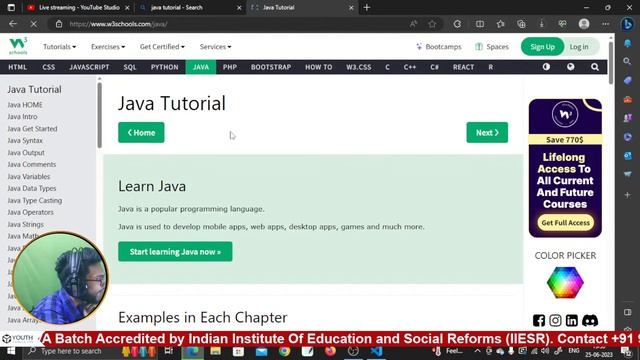Click the Read aloud icon in address bar
The height and width of the screenshot is (360, 640).
[413, 24]
